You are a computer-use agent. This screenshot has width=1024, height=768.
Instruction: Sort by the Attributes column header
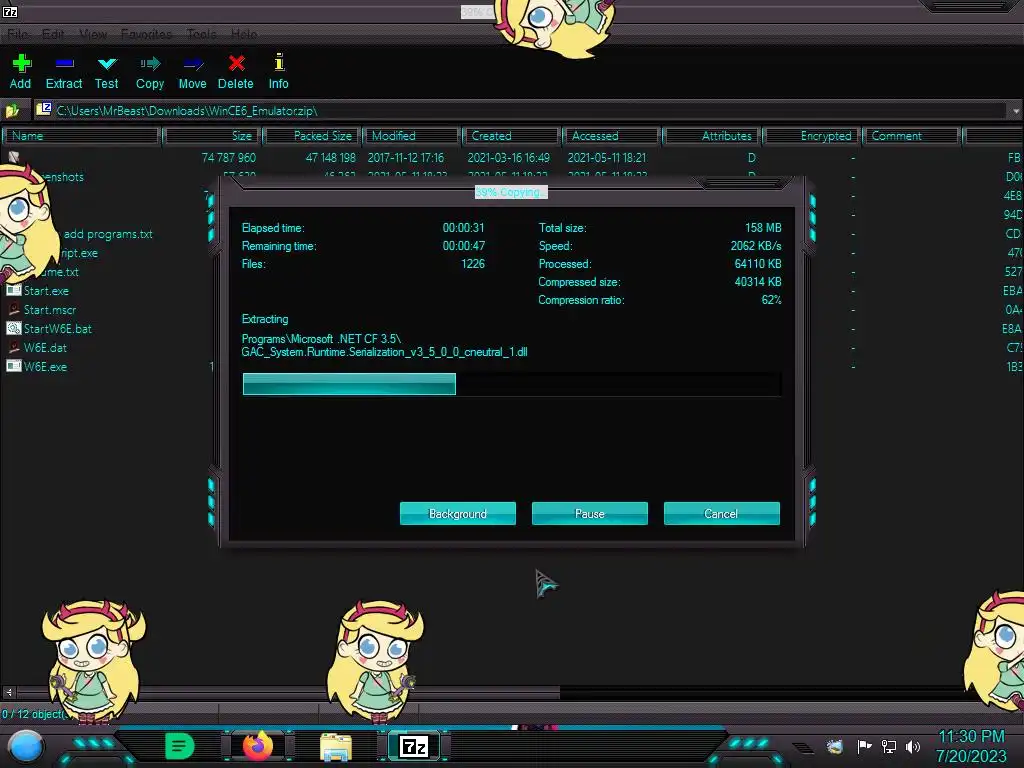point(712,136)
